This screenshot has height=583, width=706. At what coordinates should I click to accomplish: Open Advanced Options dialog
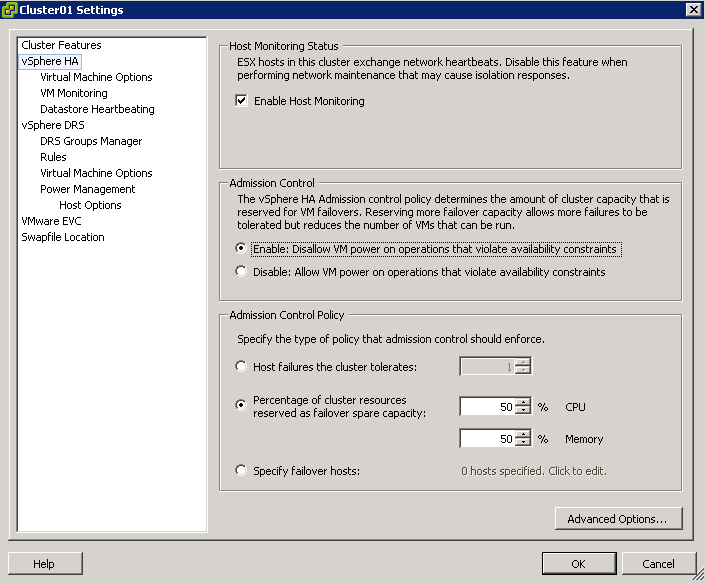(x=617, y=519)
